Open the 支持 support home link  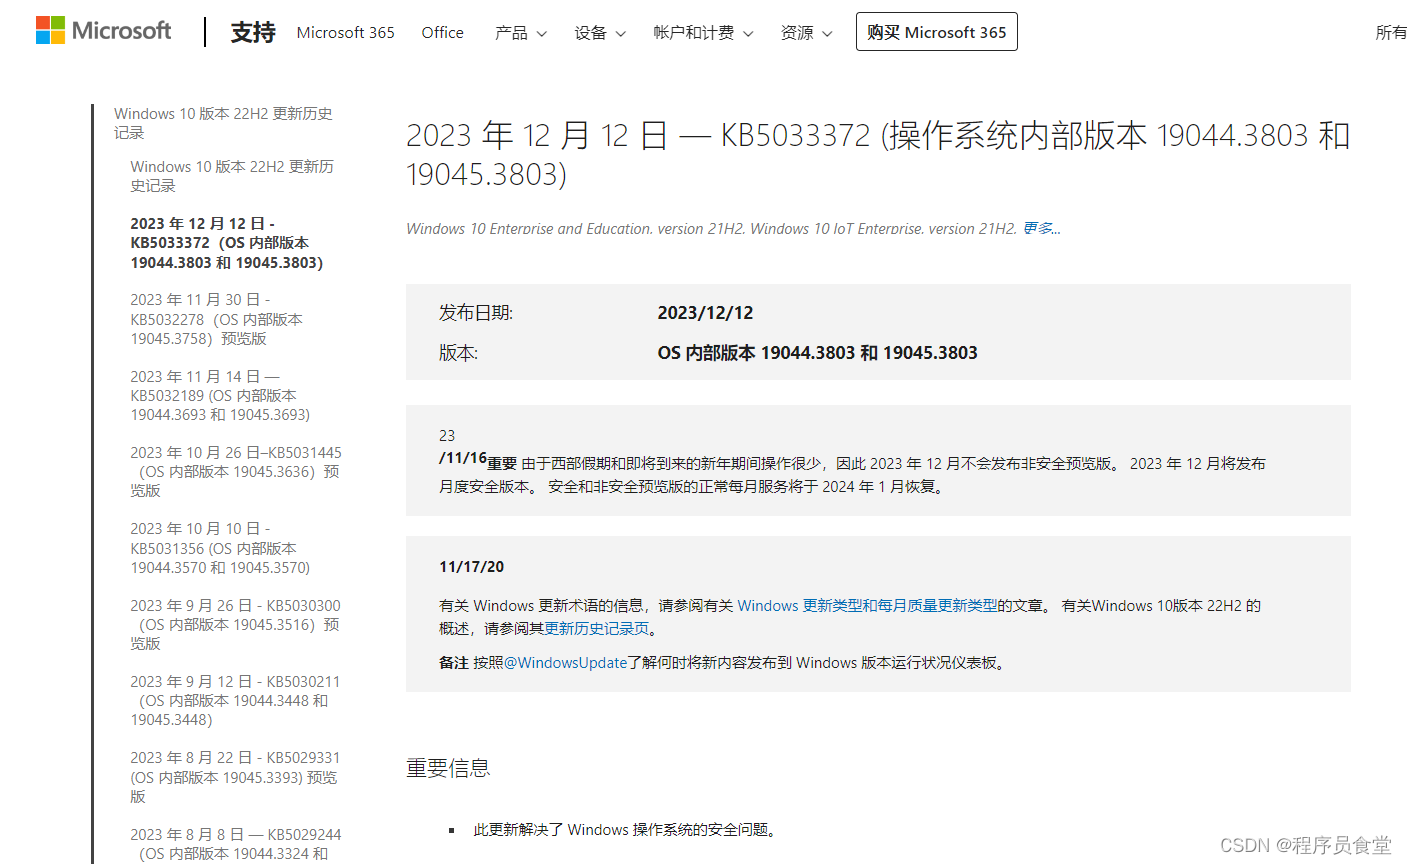click(x=253, y=33)
